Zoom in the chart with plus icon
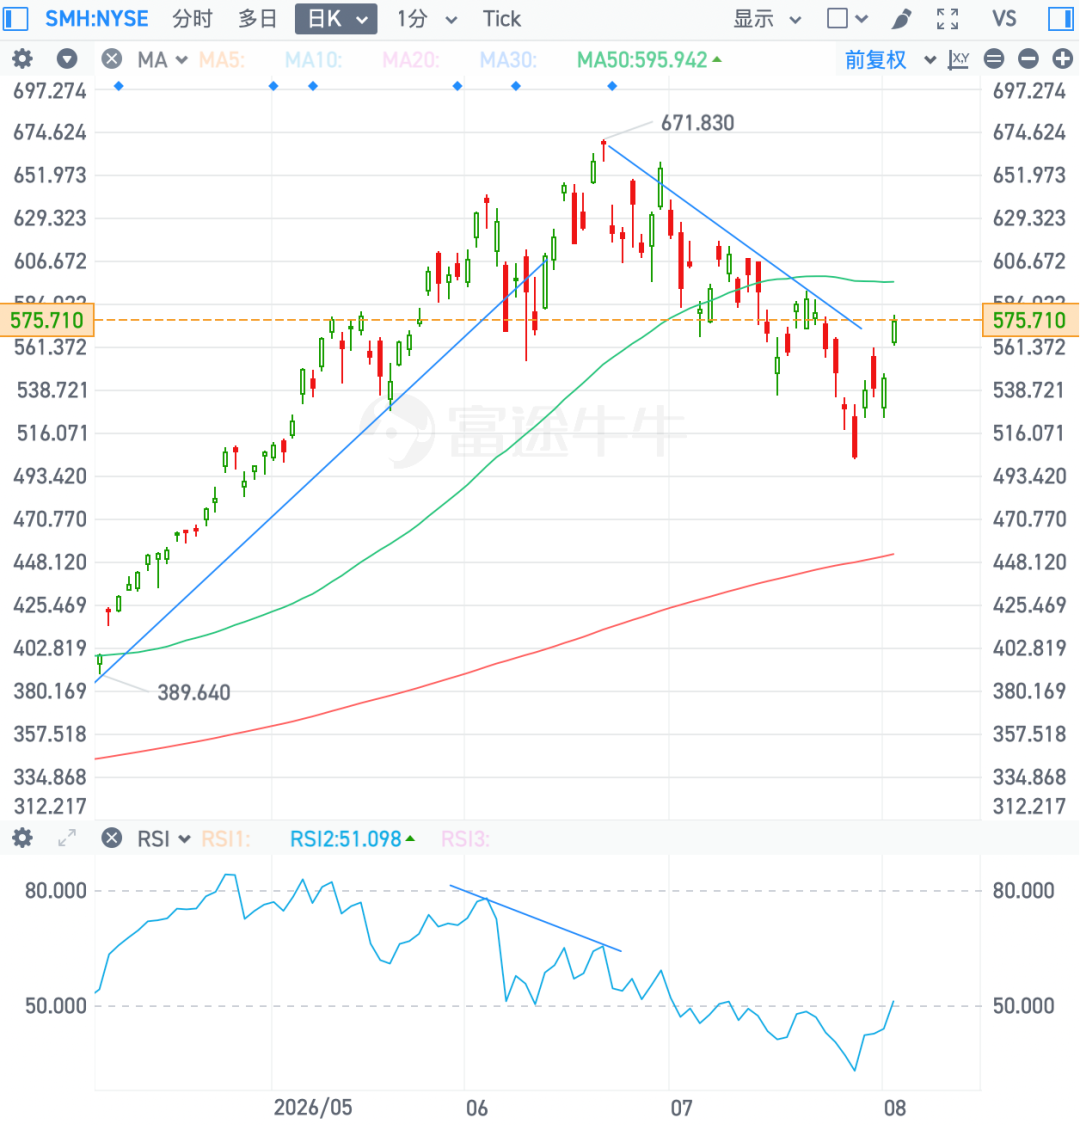 point(1063,59)
